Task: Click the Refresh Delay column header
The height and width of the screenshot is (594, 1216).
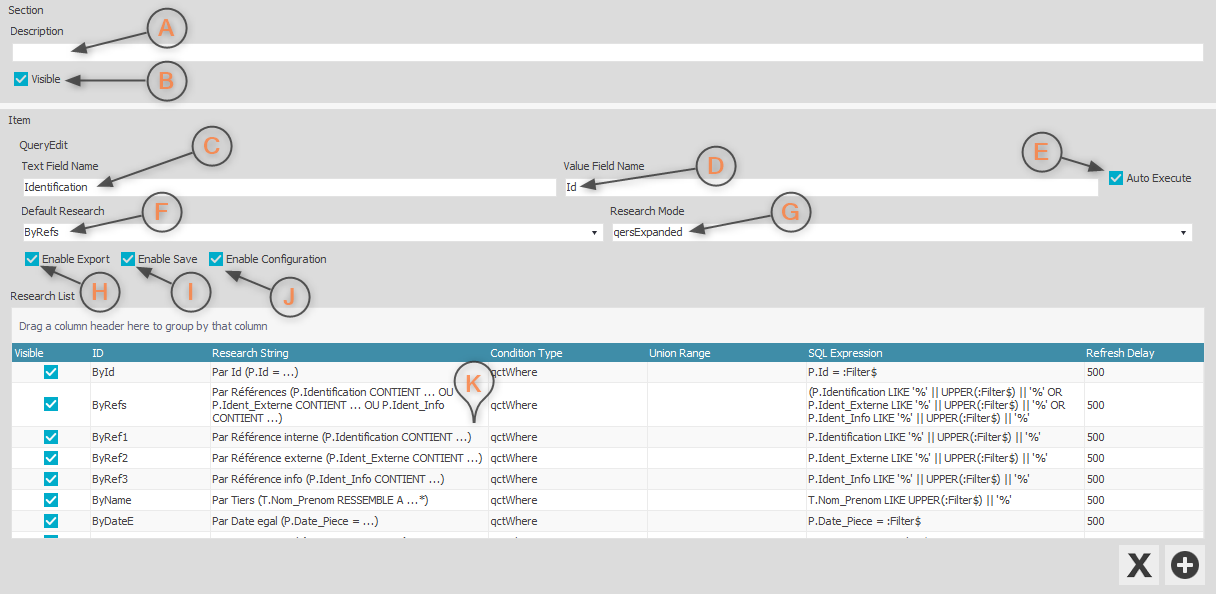Action: (x=1120, y=353)
